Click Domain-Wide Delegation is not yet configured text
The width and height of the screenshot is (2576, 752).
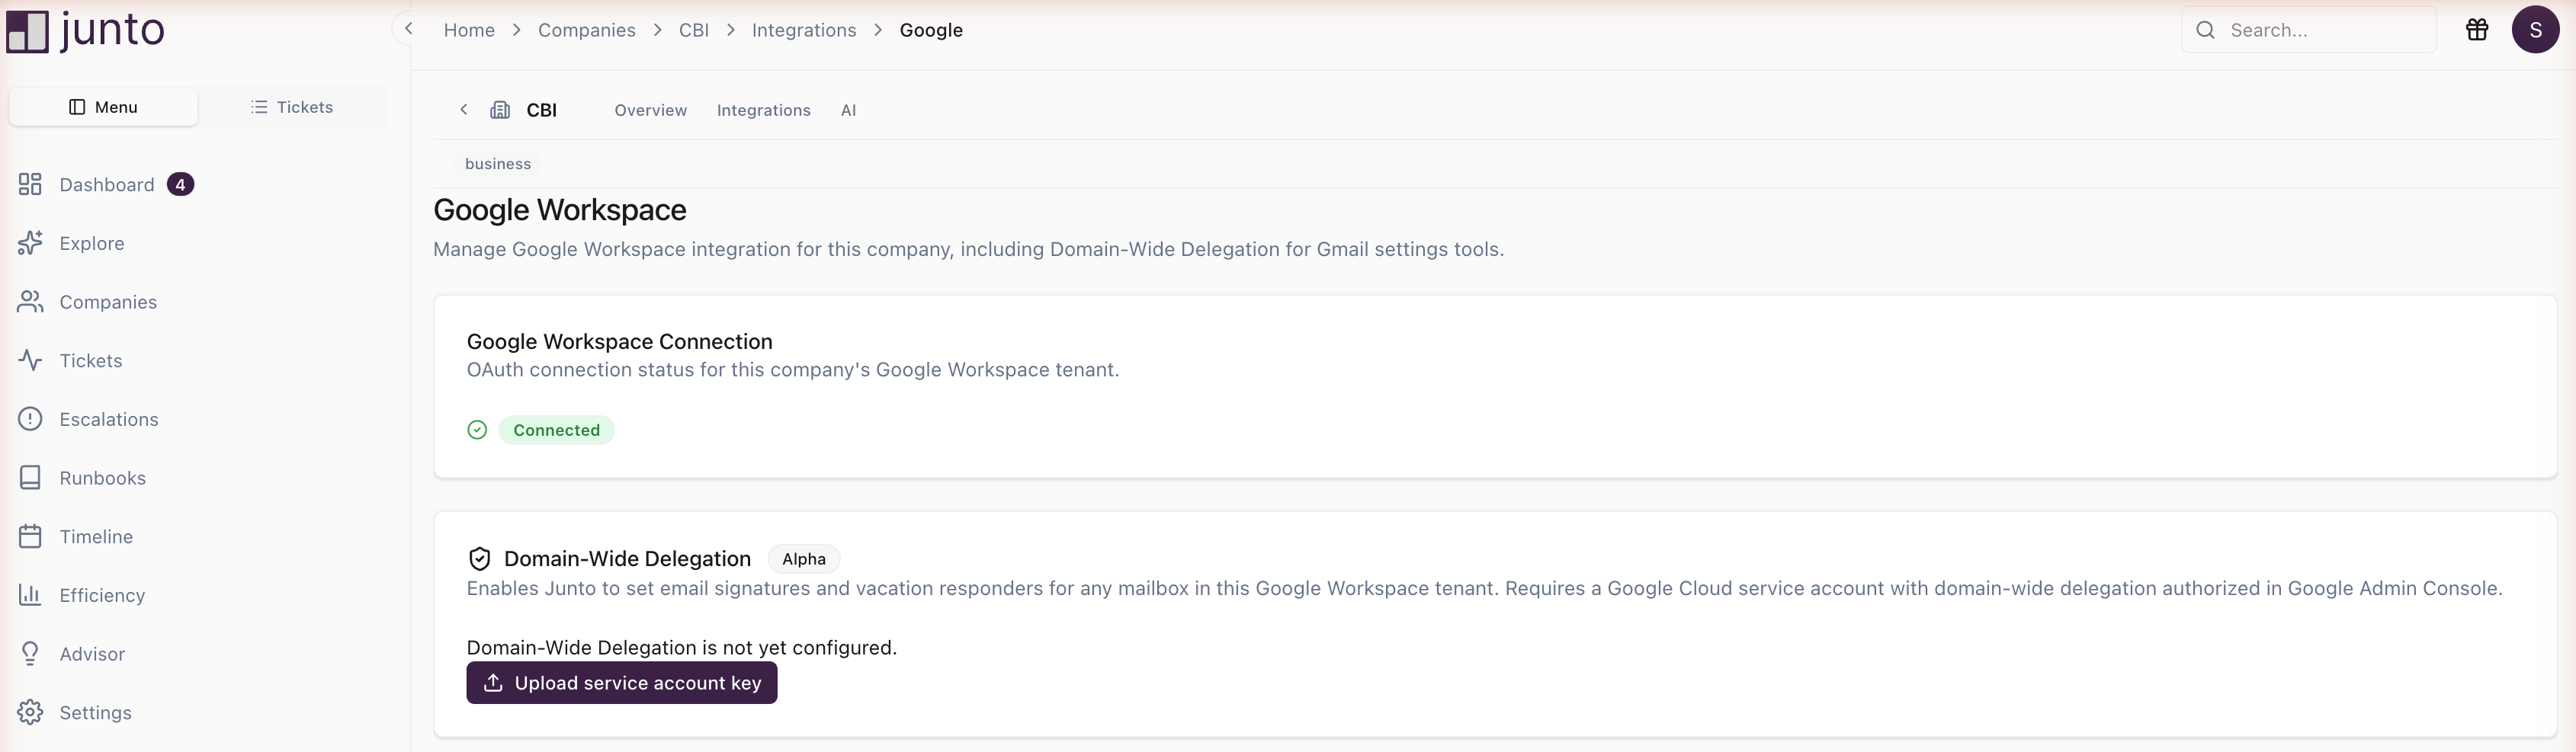682,648
